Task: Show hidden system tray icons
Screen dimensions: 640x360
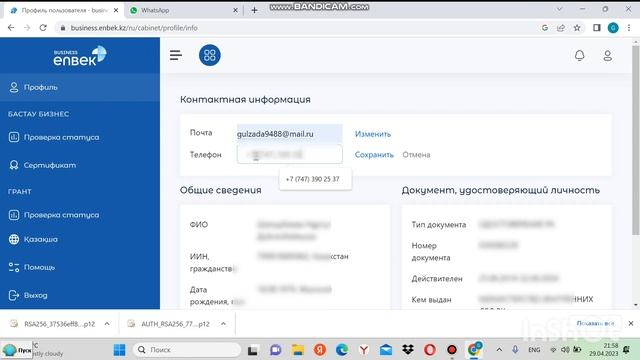Action: 499,350
